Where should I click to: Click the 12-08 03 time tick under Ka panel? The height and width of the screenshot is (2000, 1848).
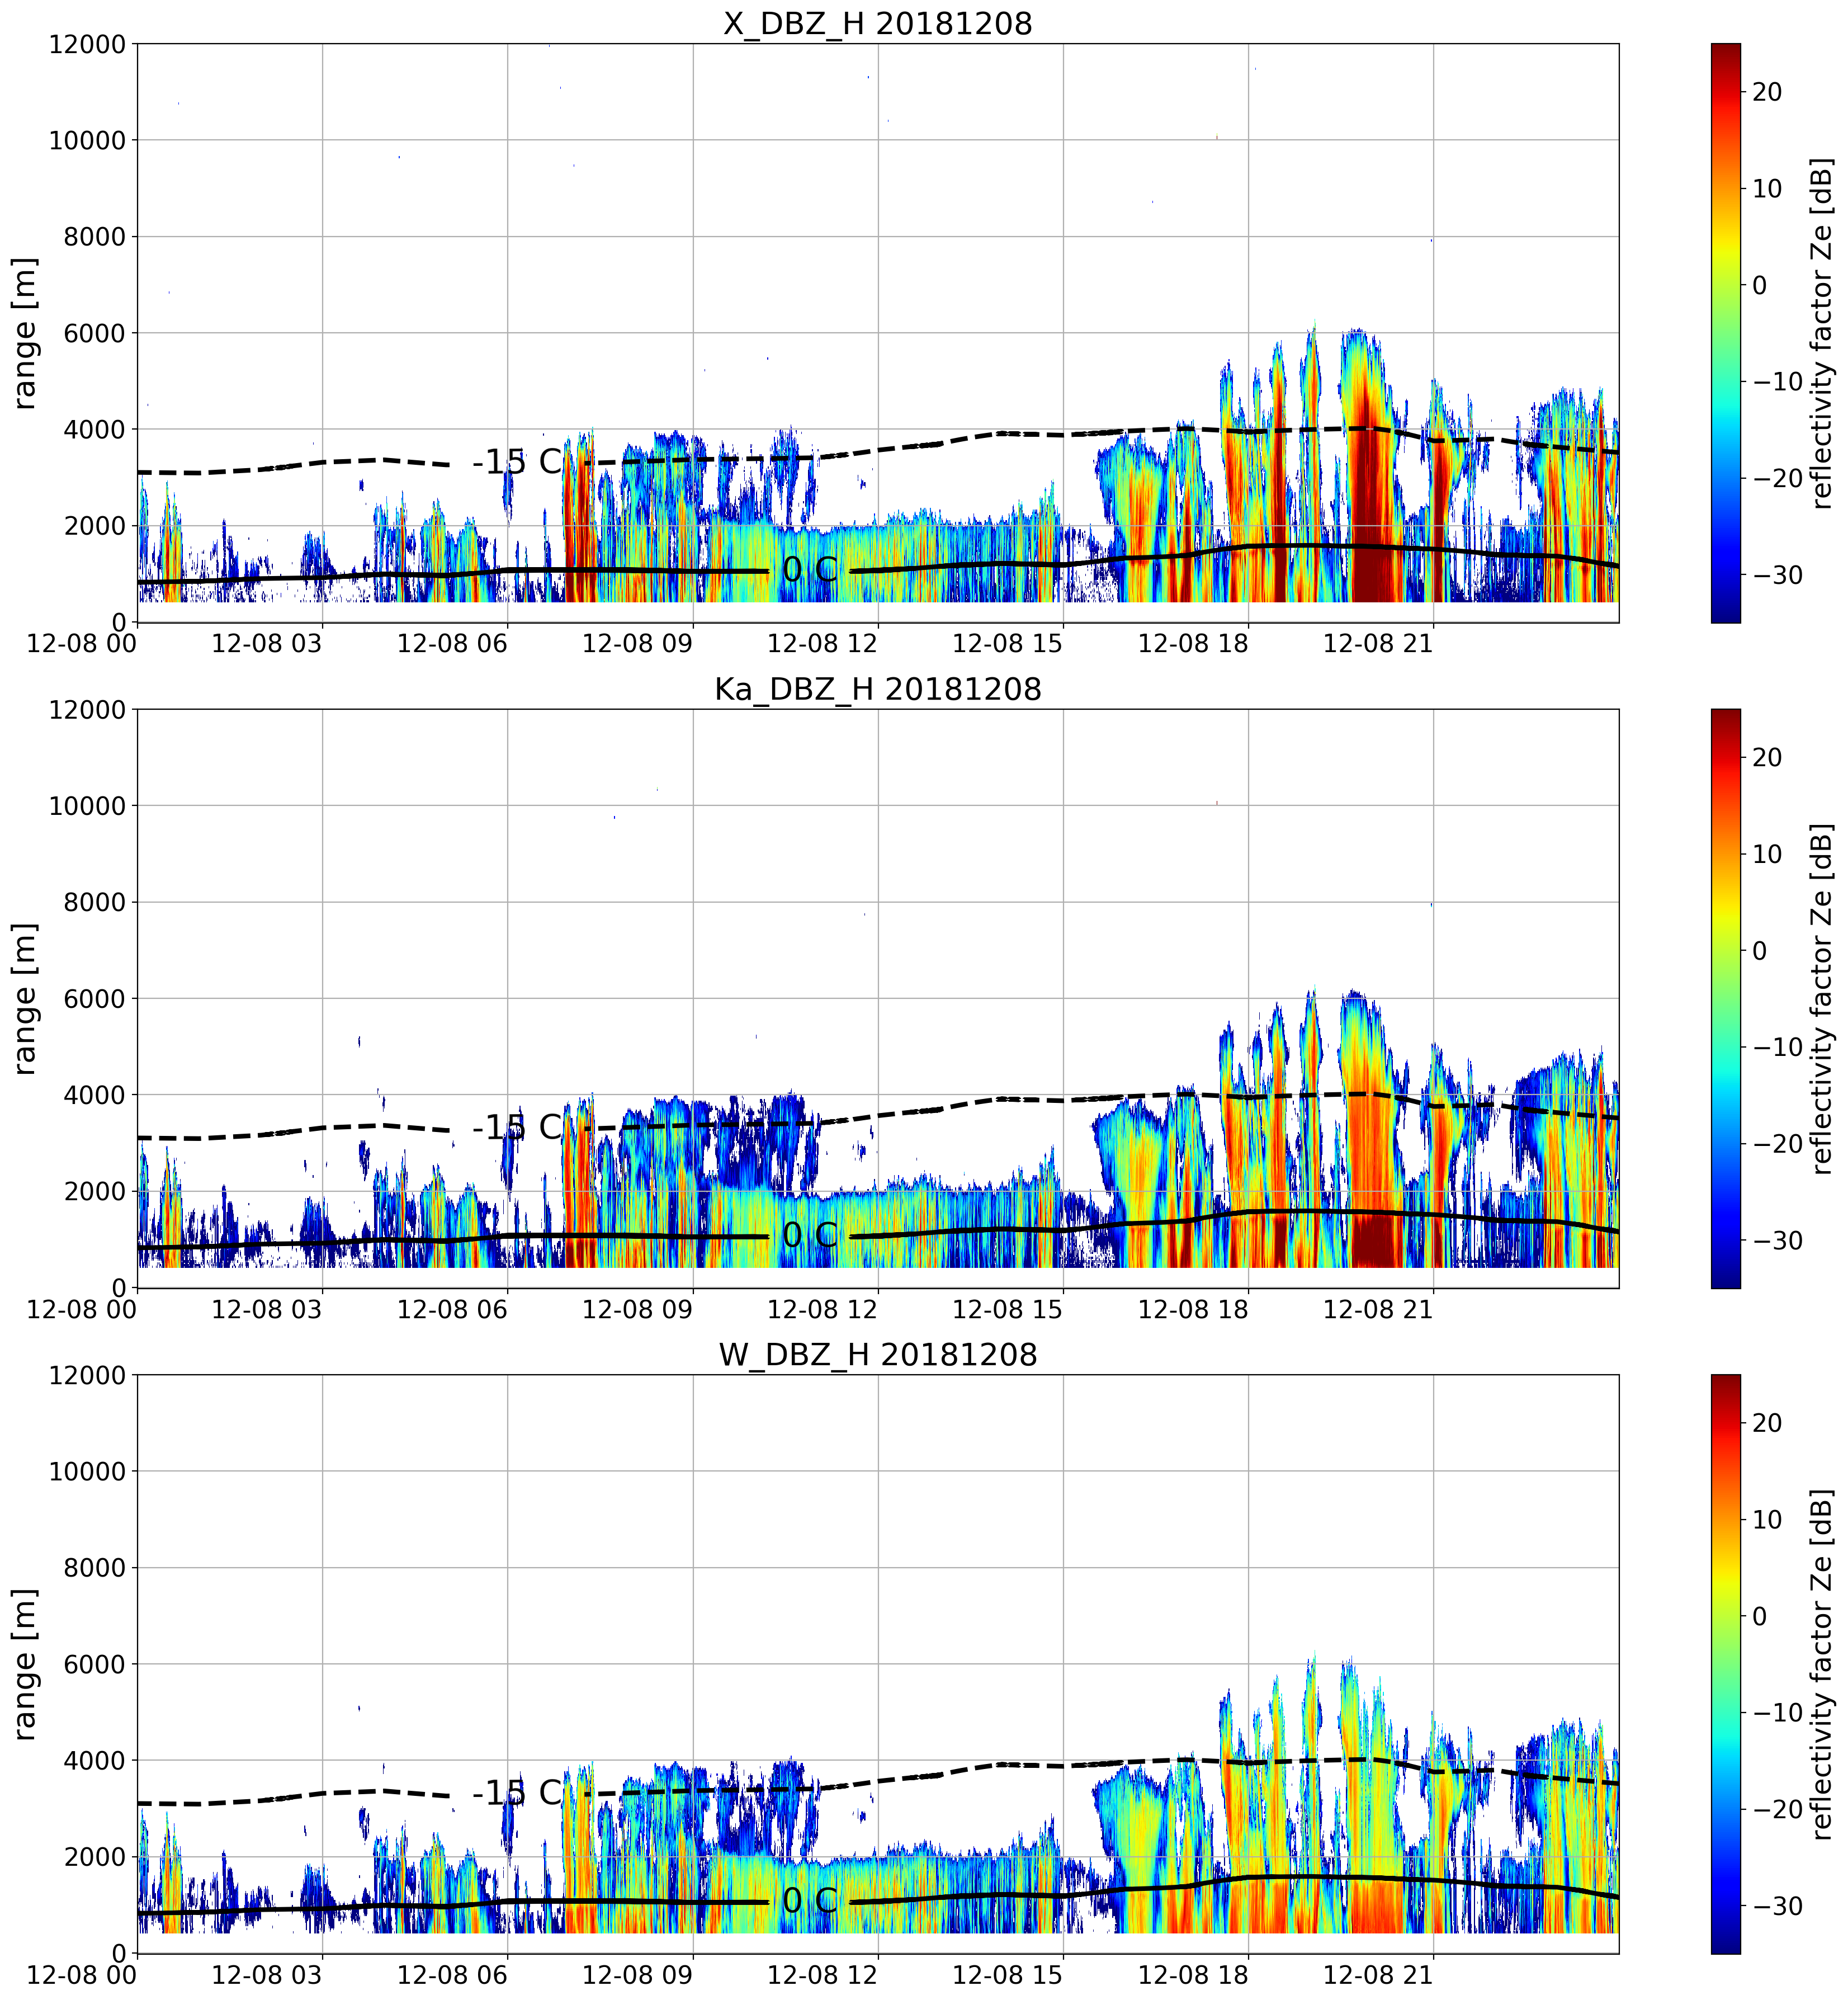coord(267,1309)
